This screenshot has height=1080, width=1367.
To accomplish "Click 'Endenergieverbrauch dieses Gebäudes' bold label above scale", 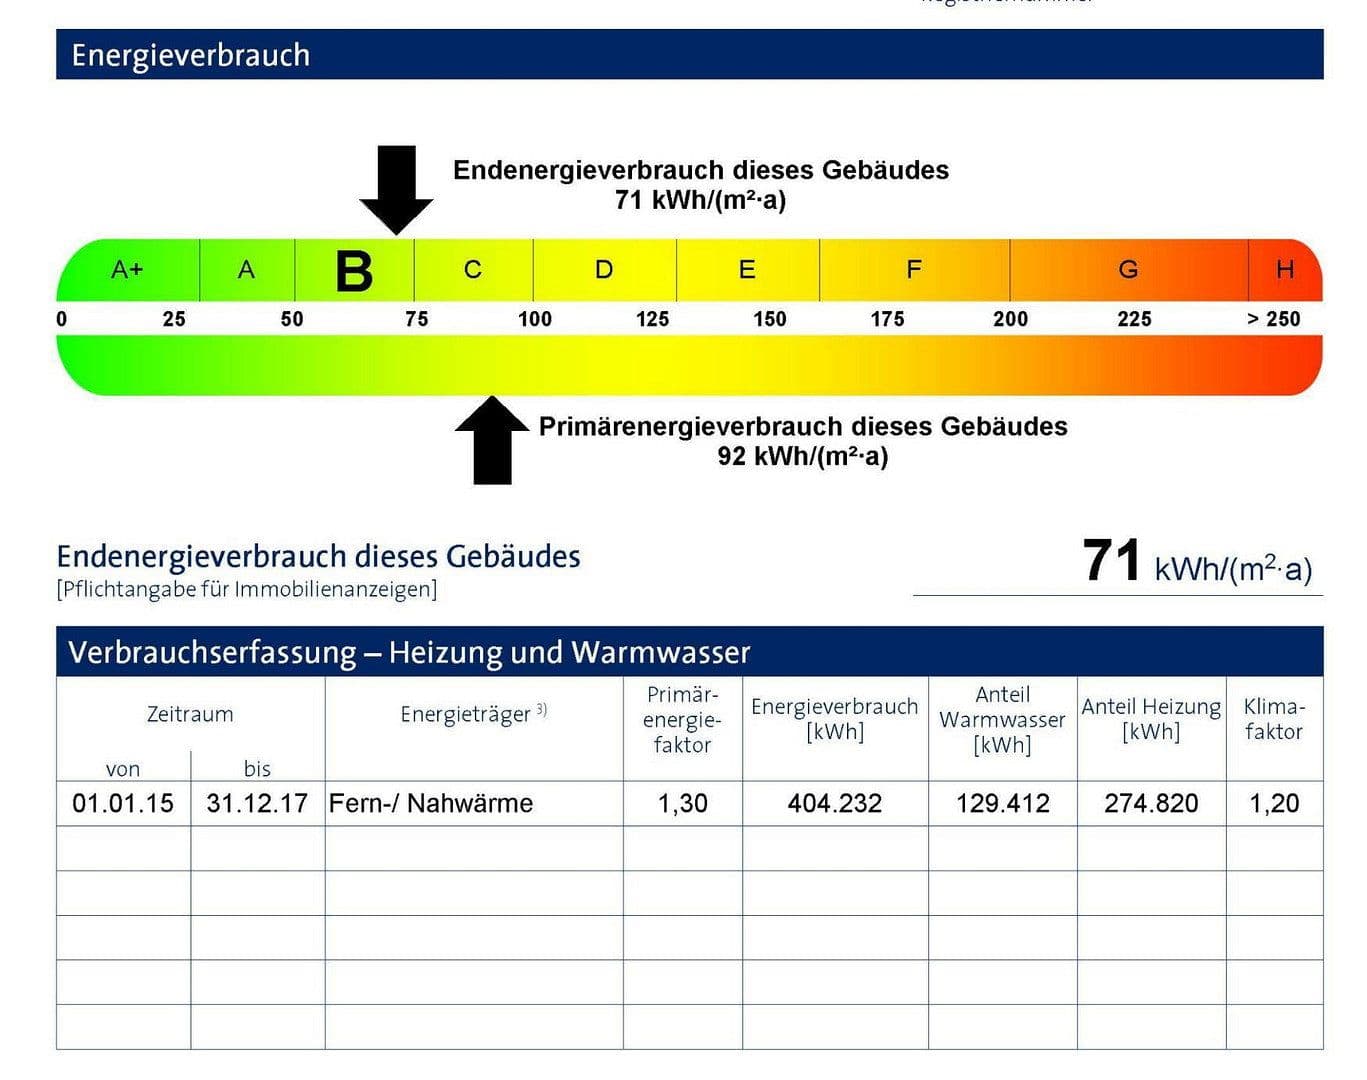I will pyautogui.click(x=701, y=170).
